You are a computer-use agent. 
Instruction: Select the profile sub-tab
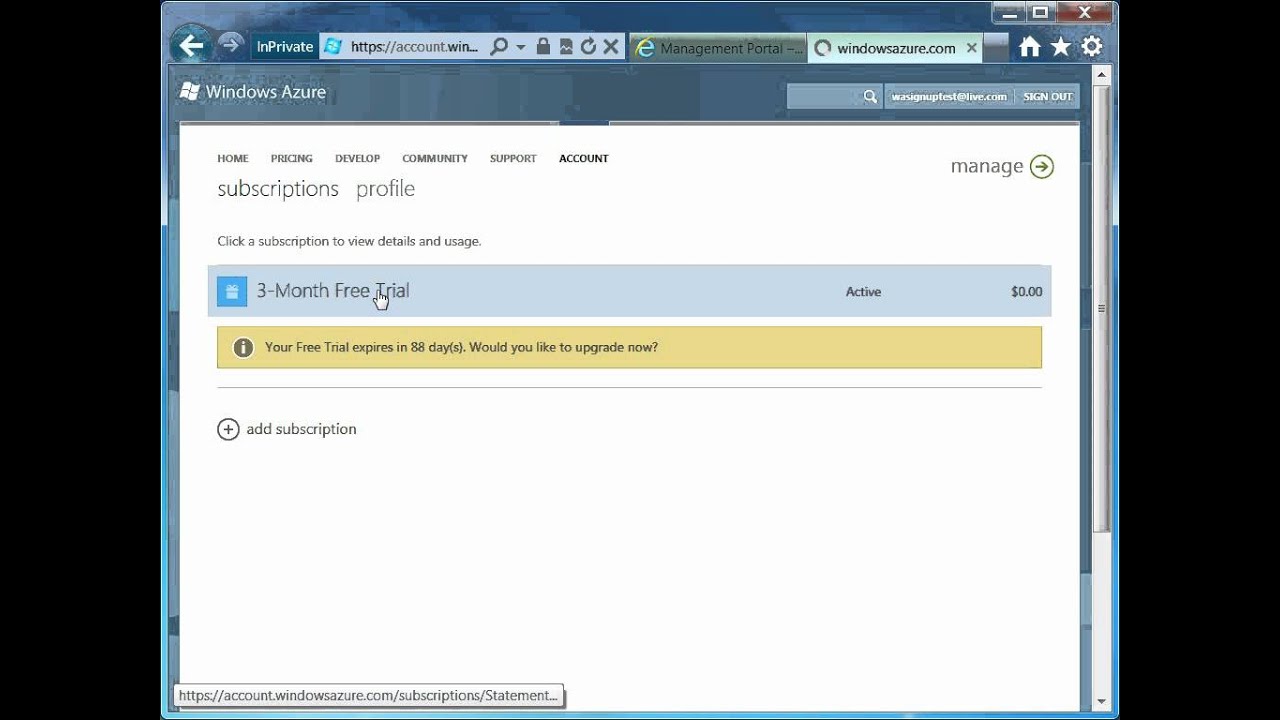click(385, 189)
